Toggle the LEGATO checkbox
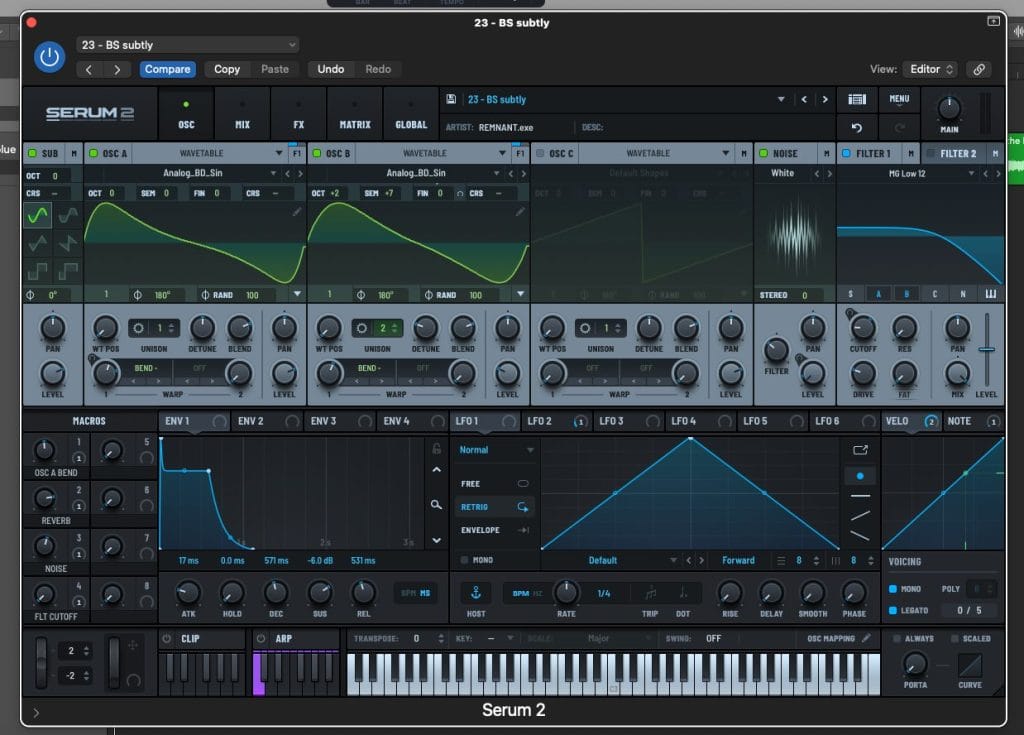This screenshot has height=735, width=1024. pyautogui.click(x=893, y=610)
